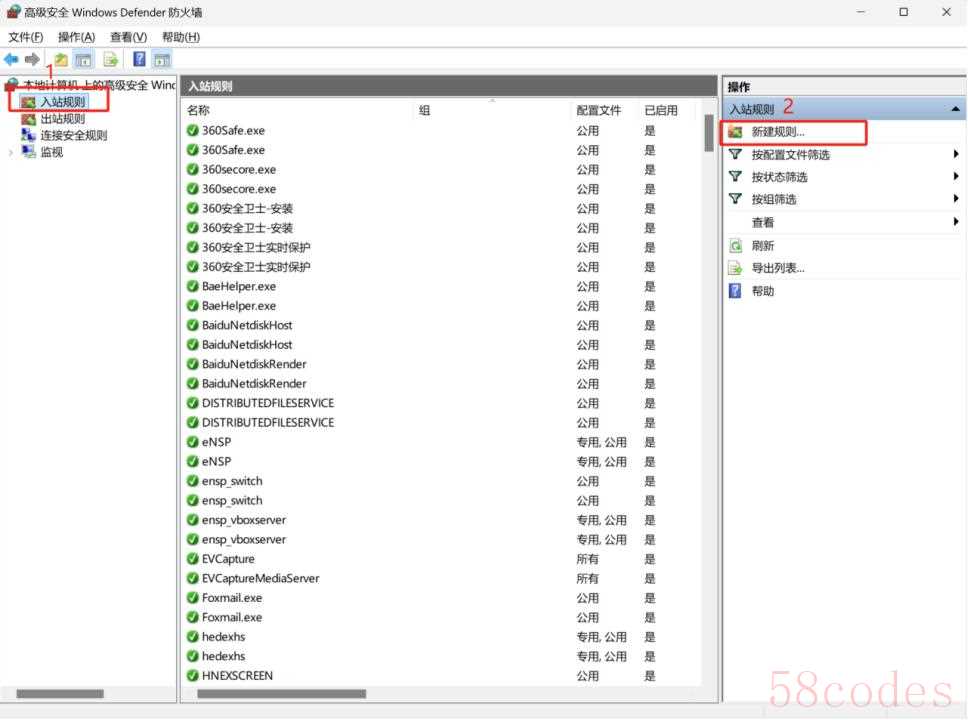Open the 按组筛选 submenu arrow
The width and height of the screenshot is (968, 720).
pyautogui.click(x=956, y=199)
